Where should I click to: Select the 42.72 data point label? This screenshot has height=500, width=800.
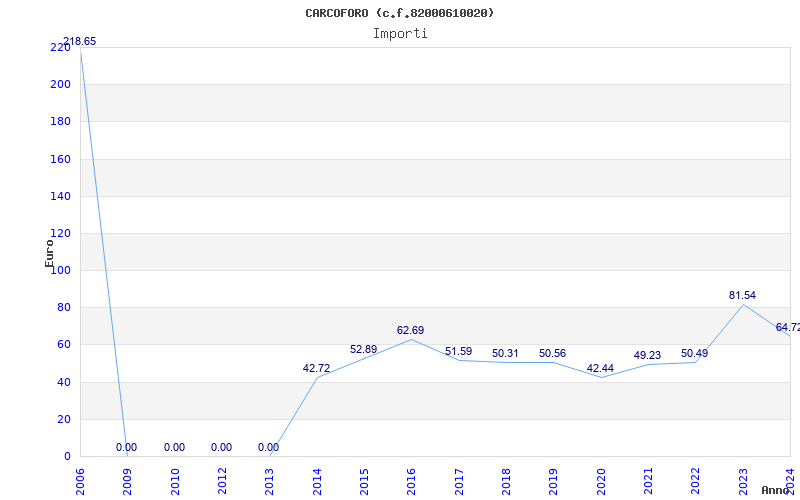click(316, 368)
